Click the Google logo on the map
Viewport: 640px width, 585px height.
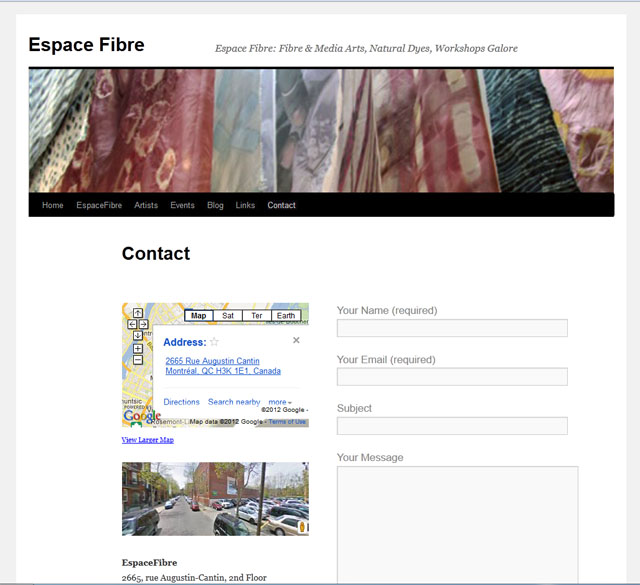pyautogui.click(x=142, y=416)
